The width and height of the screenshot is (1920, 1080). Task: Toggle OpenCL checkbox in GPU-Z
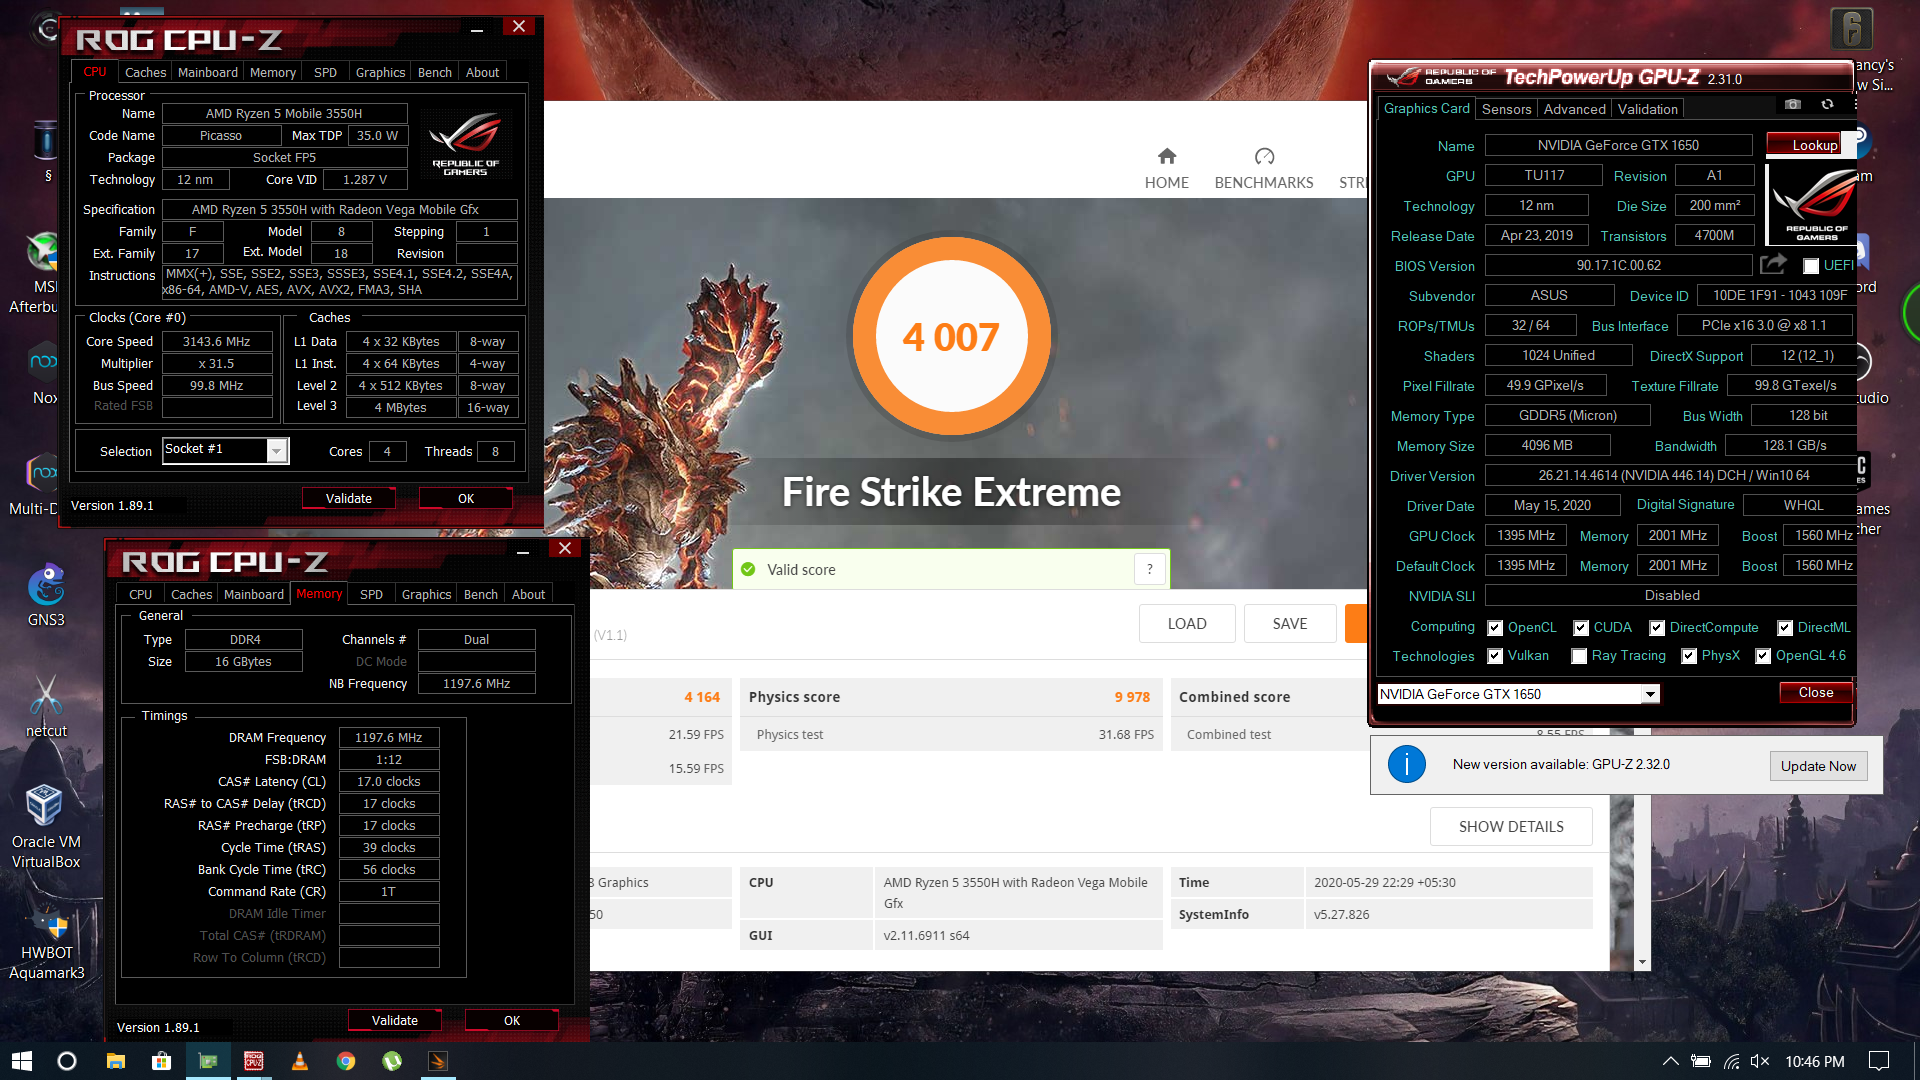(1495, 628)
